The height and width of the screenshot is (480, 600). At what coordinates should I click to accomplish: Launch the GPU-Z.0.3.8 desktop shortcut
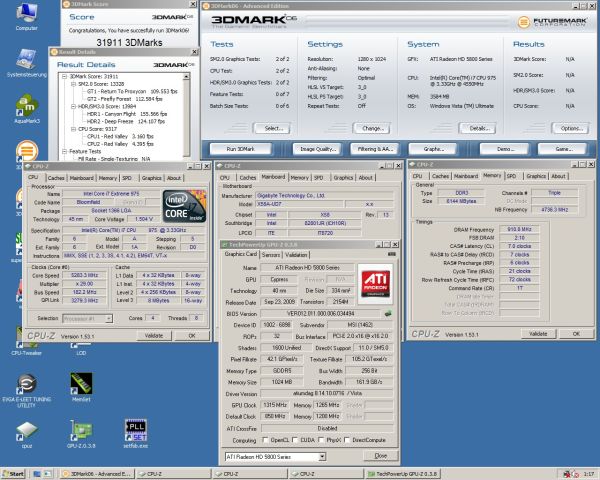coord(81,433)
